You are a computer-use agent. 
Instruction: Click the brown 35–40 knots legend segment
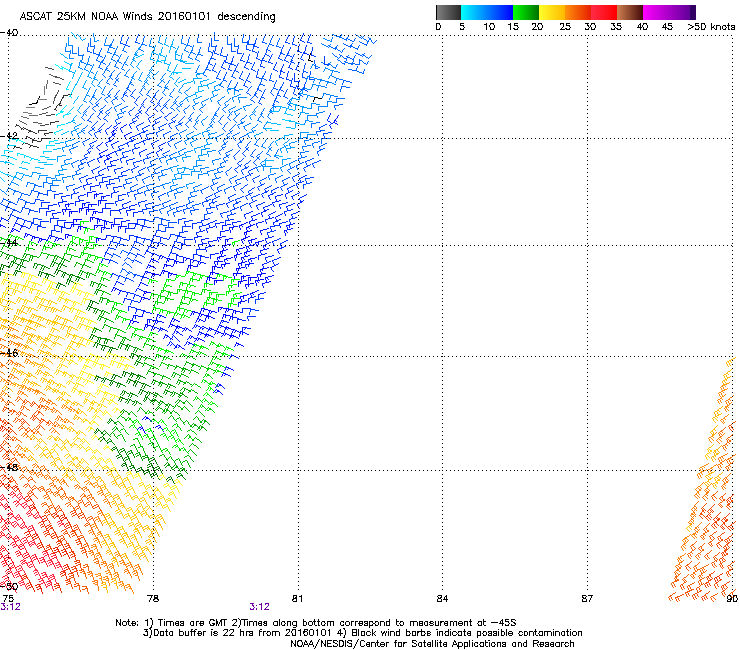[x=630, y=12]
